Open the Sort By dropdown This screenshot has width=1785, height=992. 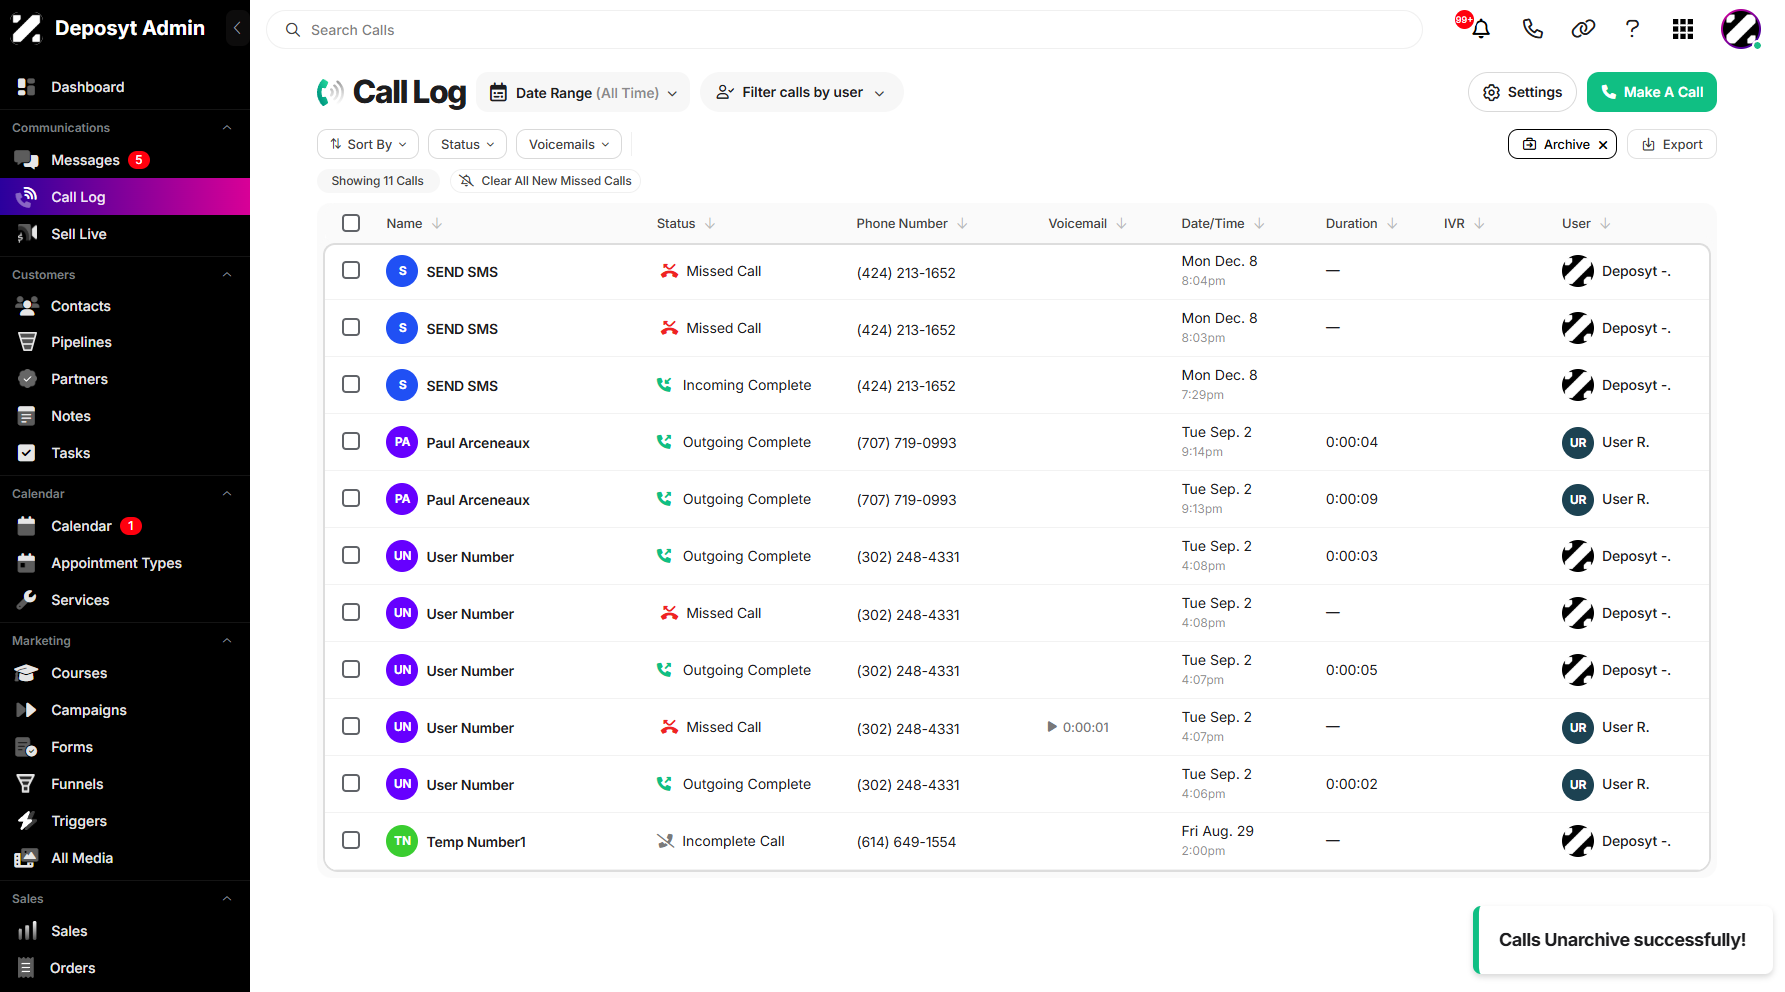point(368,144)
